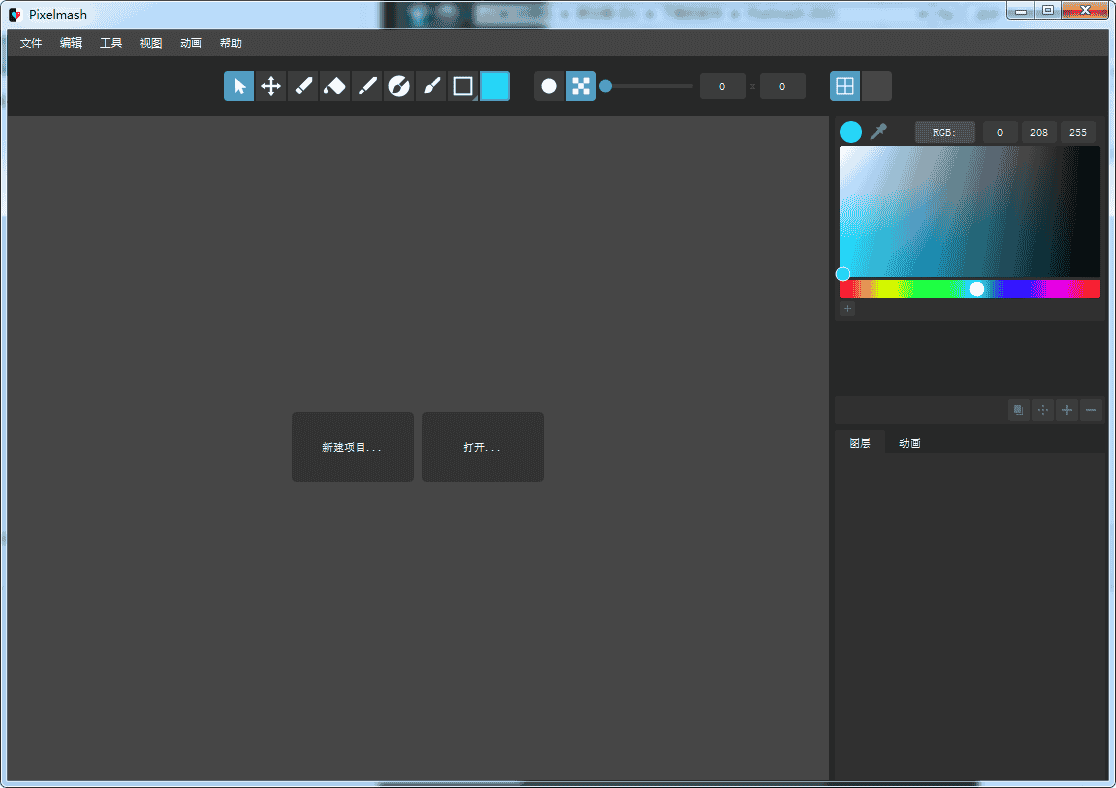Click the plus icon above layers panel
Image resolution: width=1116 pixels, height=788 pixels.
pos(1067,410)
